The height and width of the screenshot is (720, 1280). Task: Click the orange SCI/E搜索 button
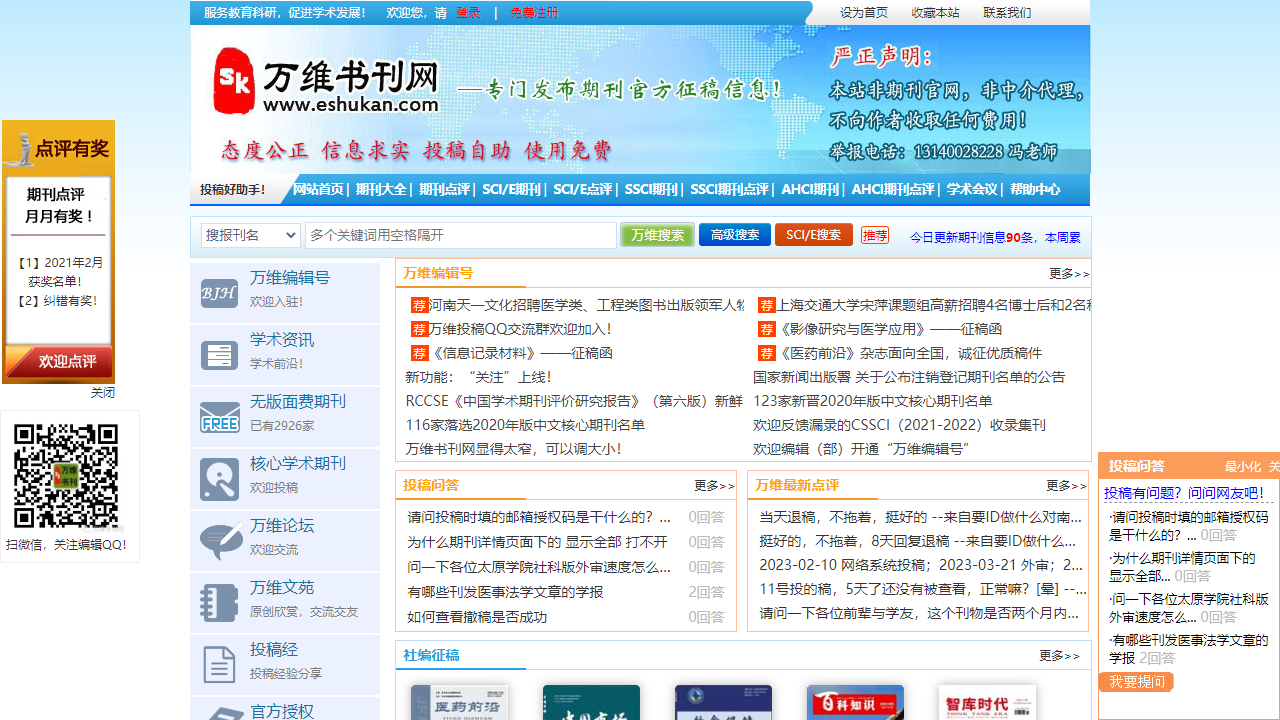click(x=814, y=235)
